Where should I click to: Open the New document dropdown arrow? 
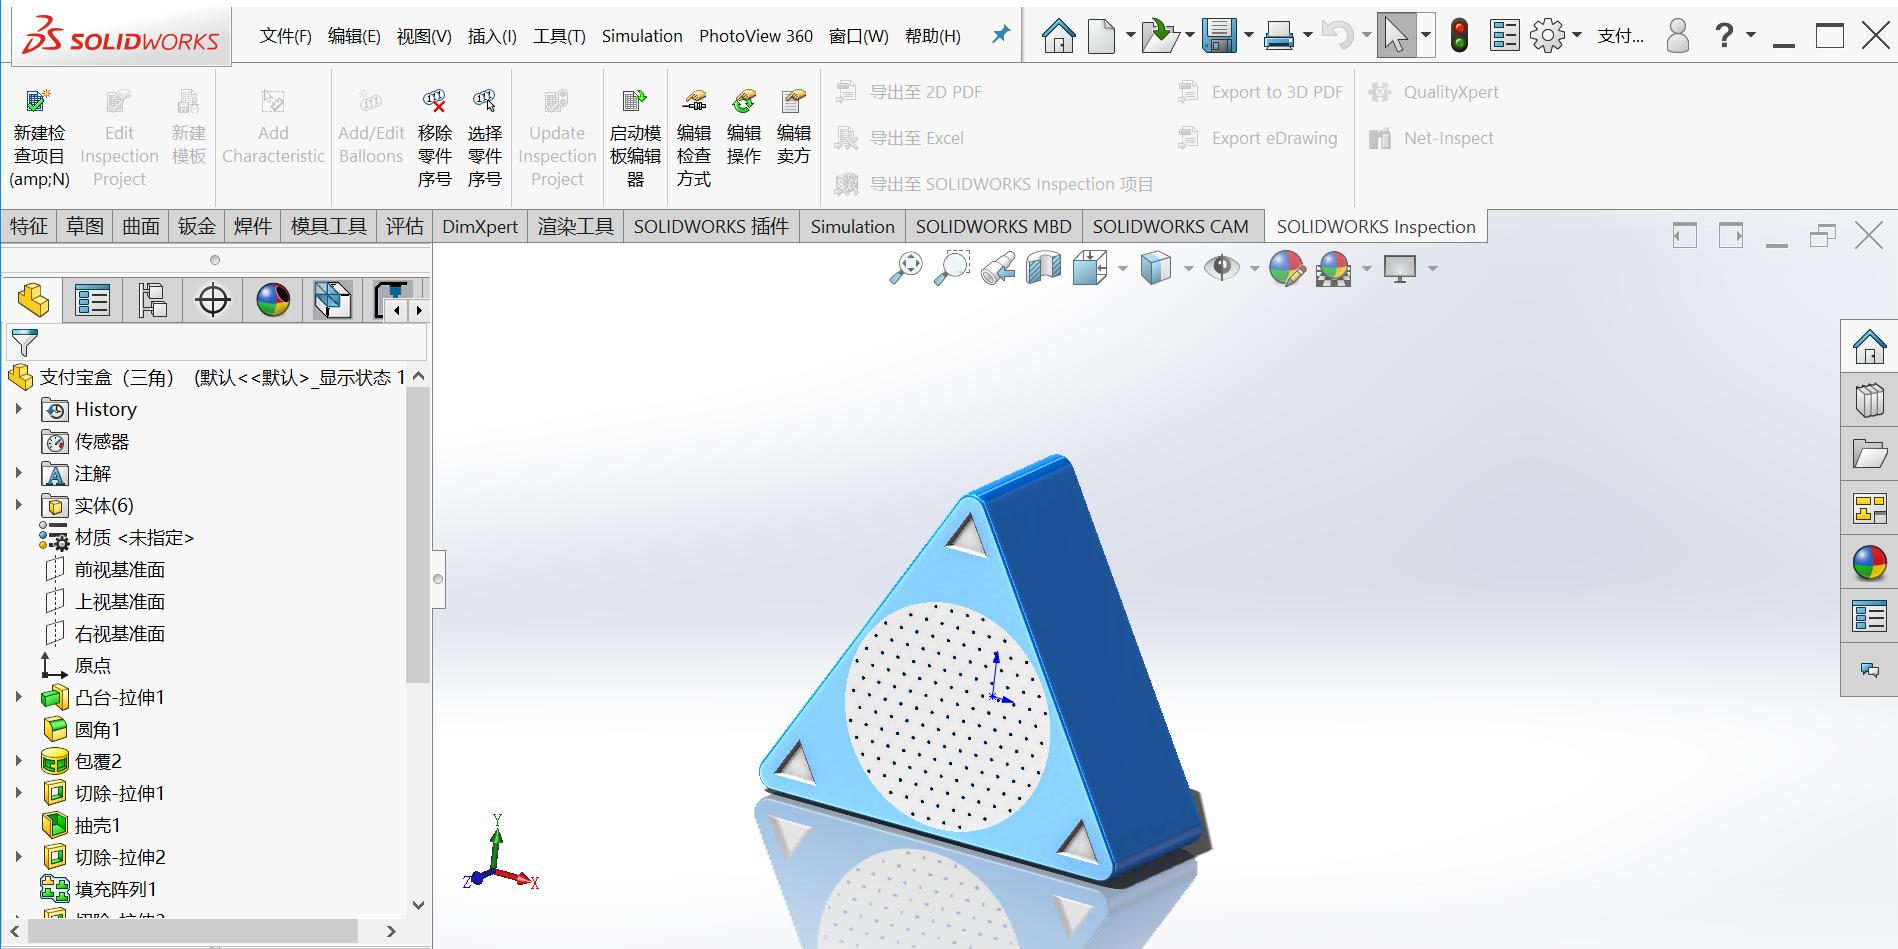pos(1130,36)
